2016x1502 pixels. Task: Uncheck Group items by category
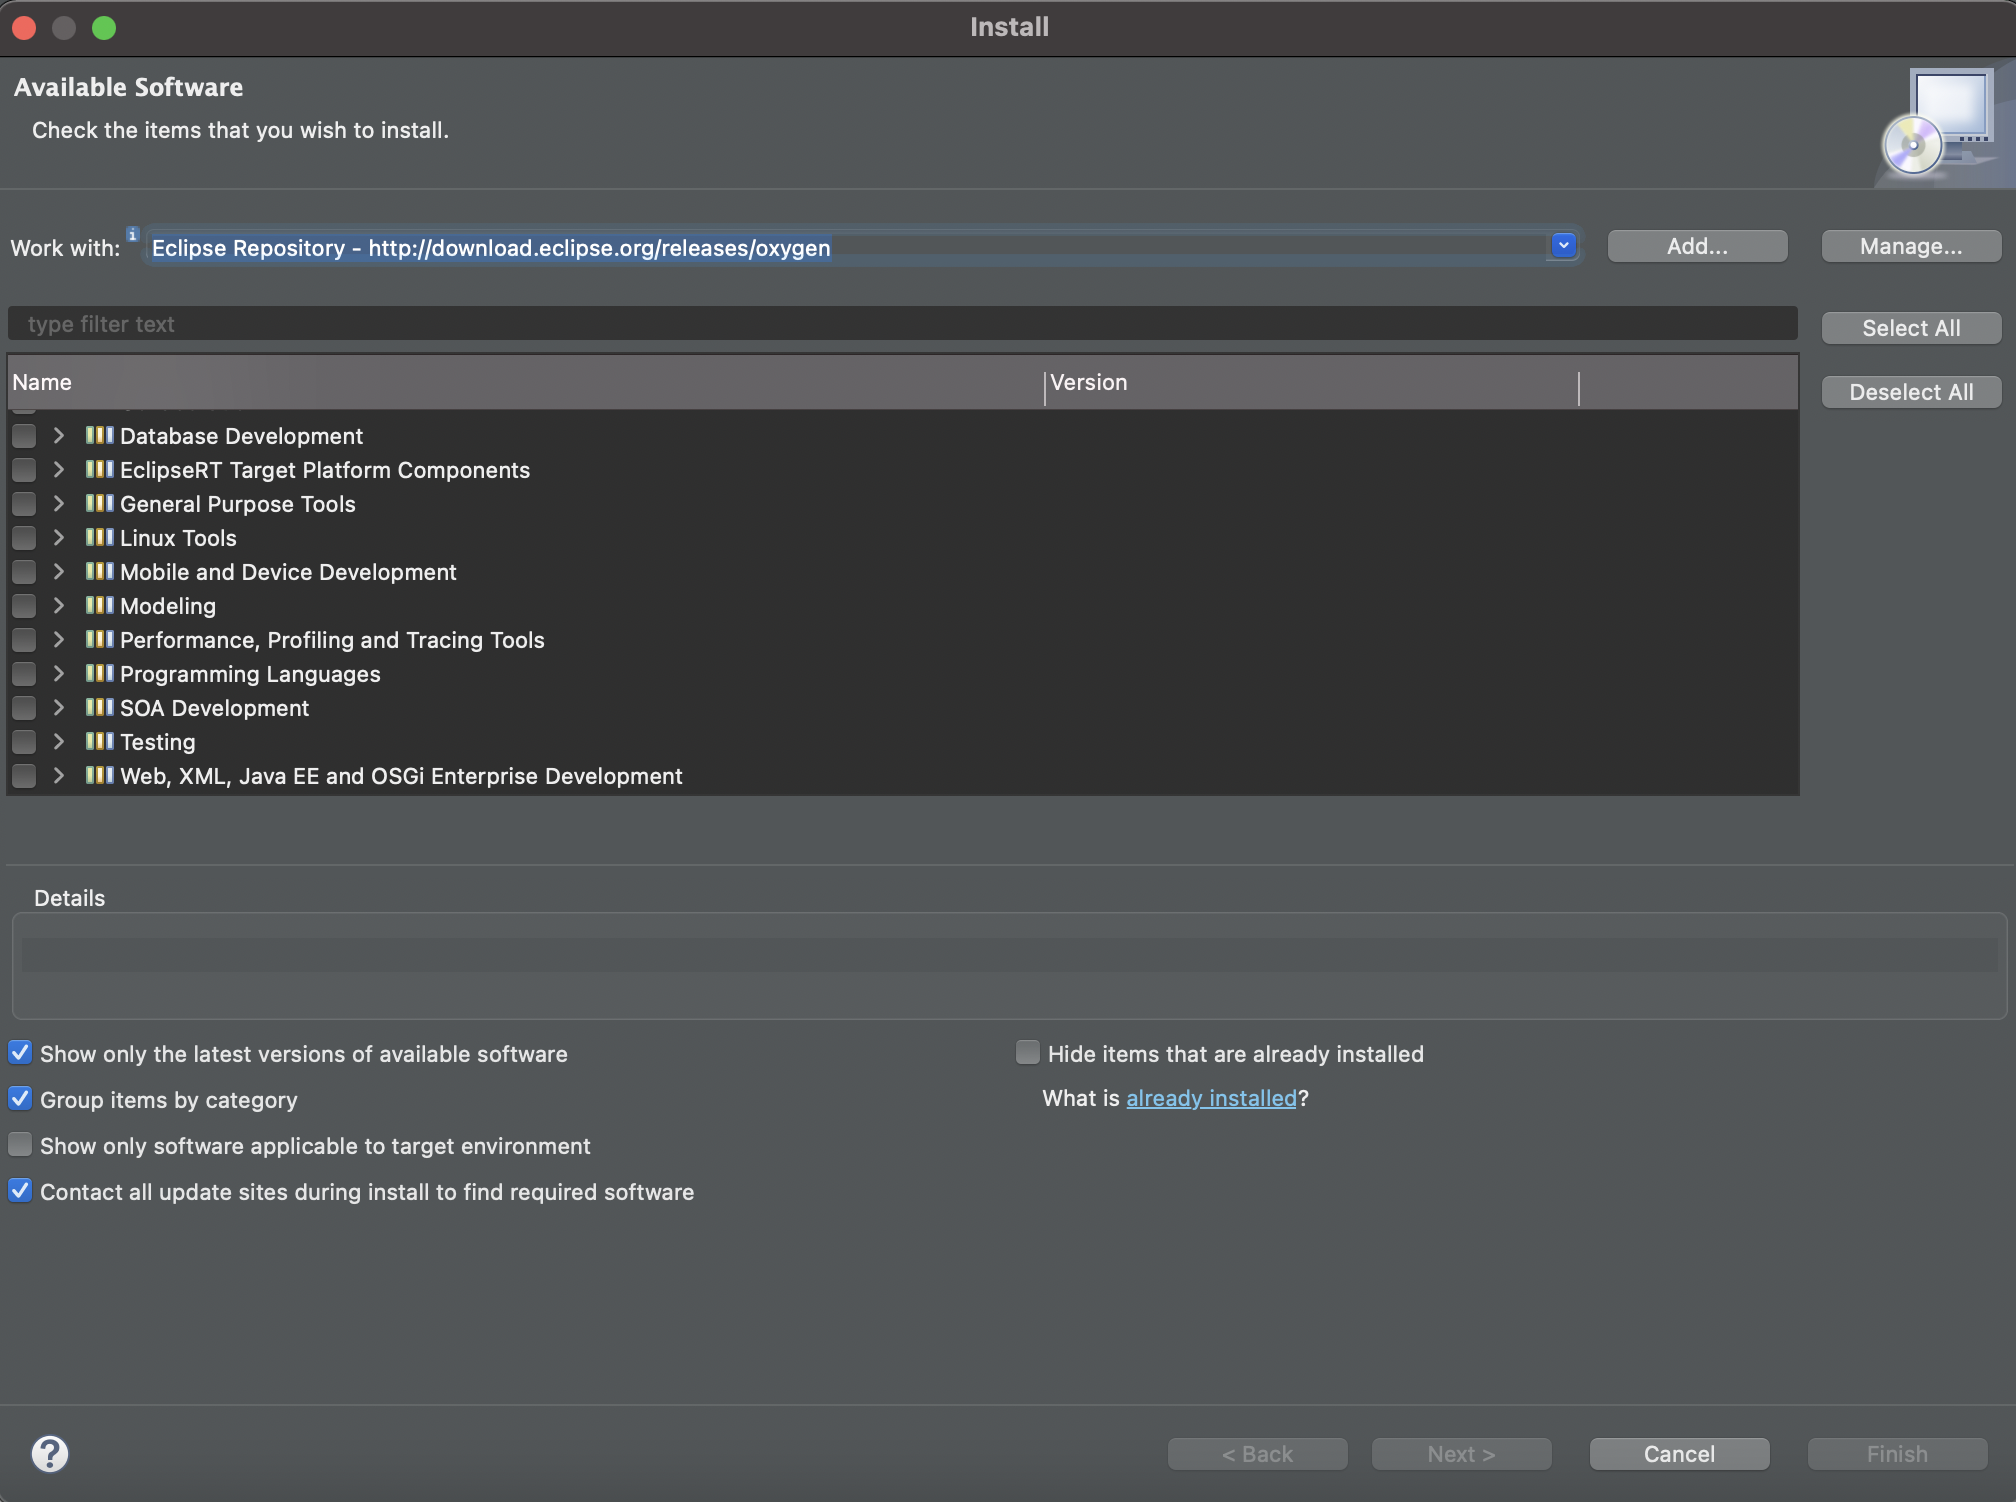20,1098
